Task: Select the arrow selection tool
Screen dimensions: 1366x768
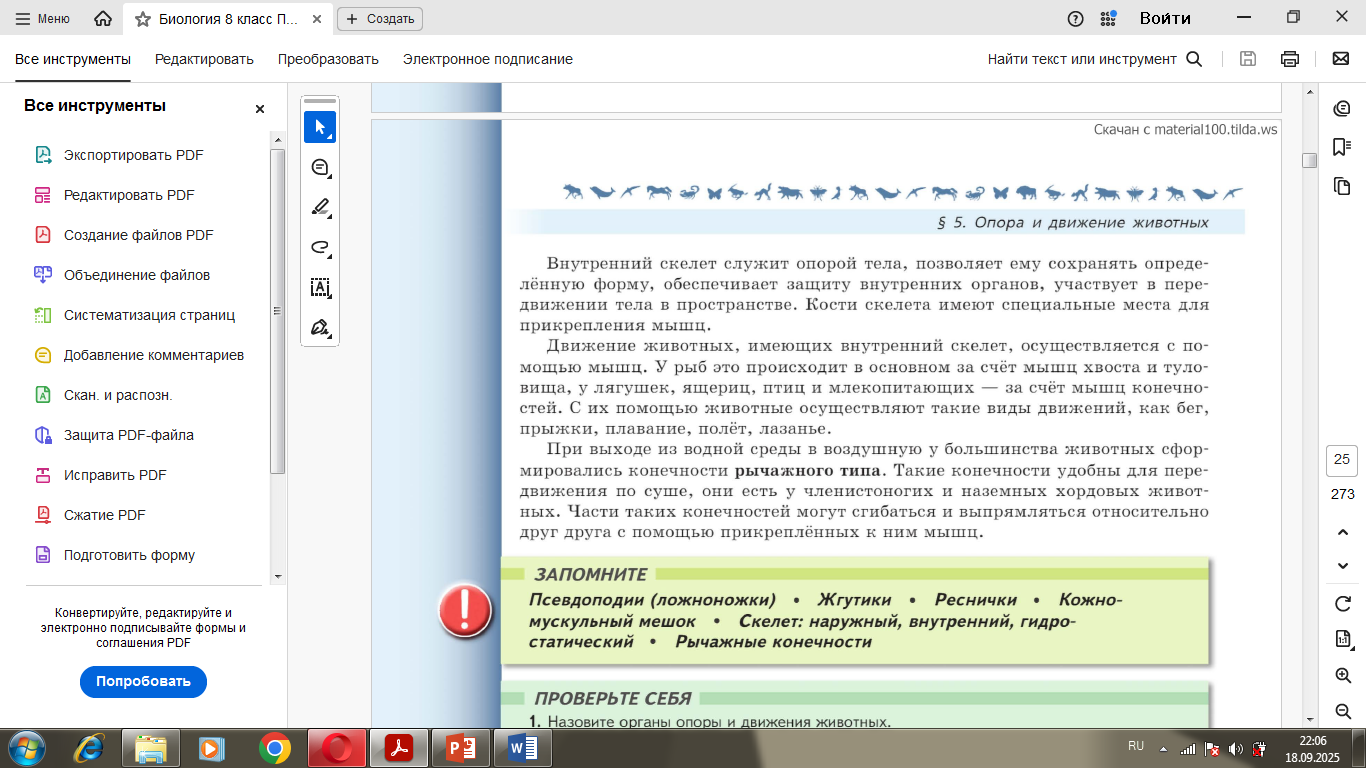Action: pyautogui.click(x=319, y=127)
